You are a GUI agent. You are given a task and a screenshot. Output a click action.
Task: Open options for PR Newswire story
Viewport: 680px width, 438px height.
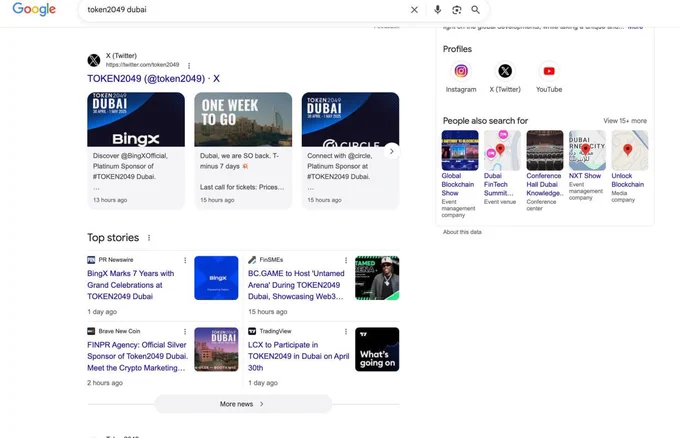pyautogui.click(x=185, y=260)
